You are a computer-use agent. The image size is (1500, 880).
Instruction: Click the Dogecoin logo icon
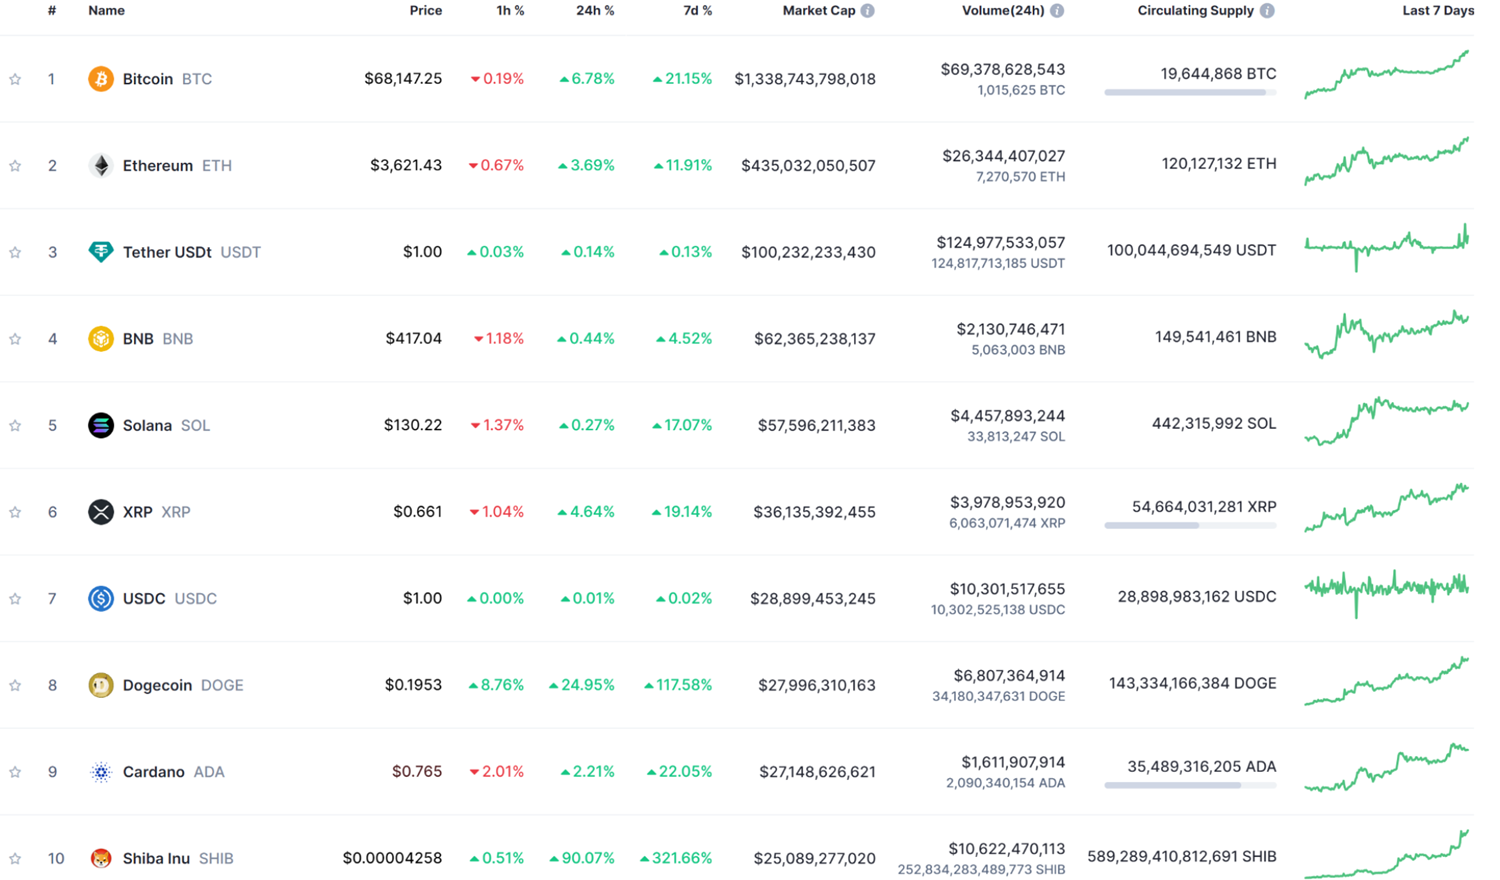coord(100,685)
